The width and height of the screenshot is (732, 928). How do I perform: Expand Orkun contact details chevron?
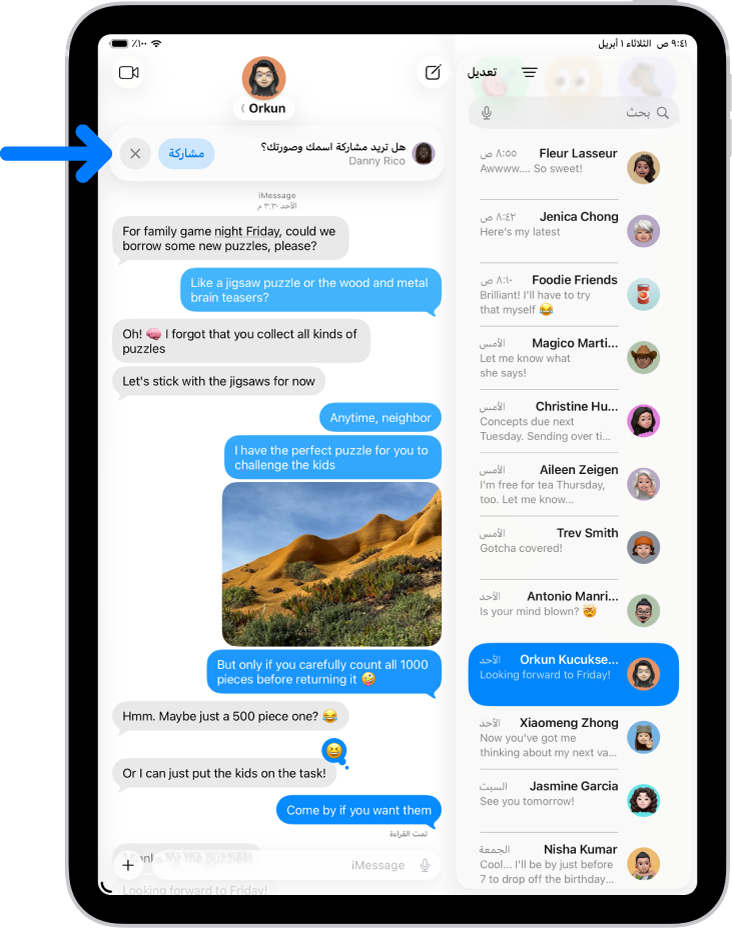[x=243, y=109]
